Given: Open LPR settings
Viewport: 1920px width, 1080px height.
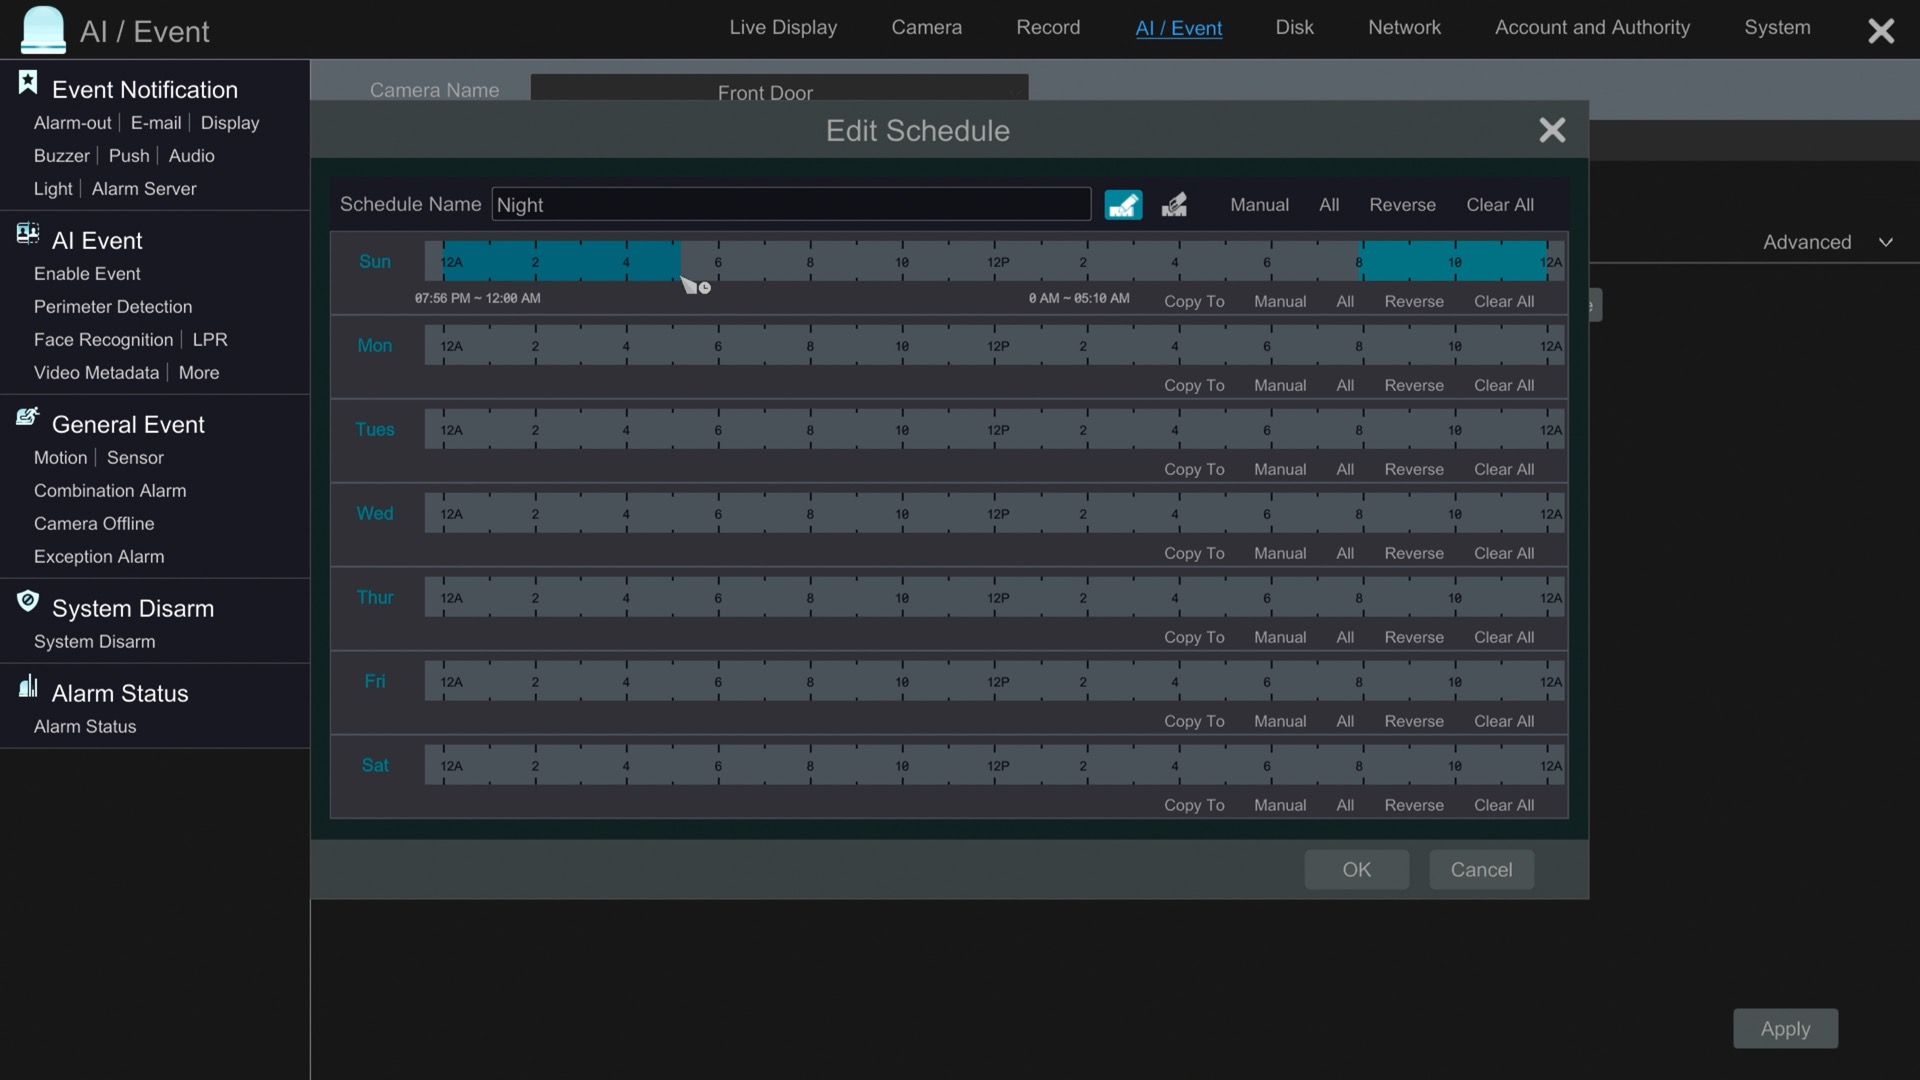Looking at the screenshot, I should tap(210, 340).
